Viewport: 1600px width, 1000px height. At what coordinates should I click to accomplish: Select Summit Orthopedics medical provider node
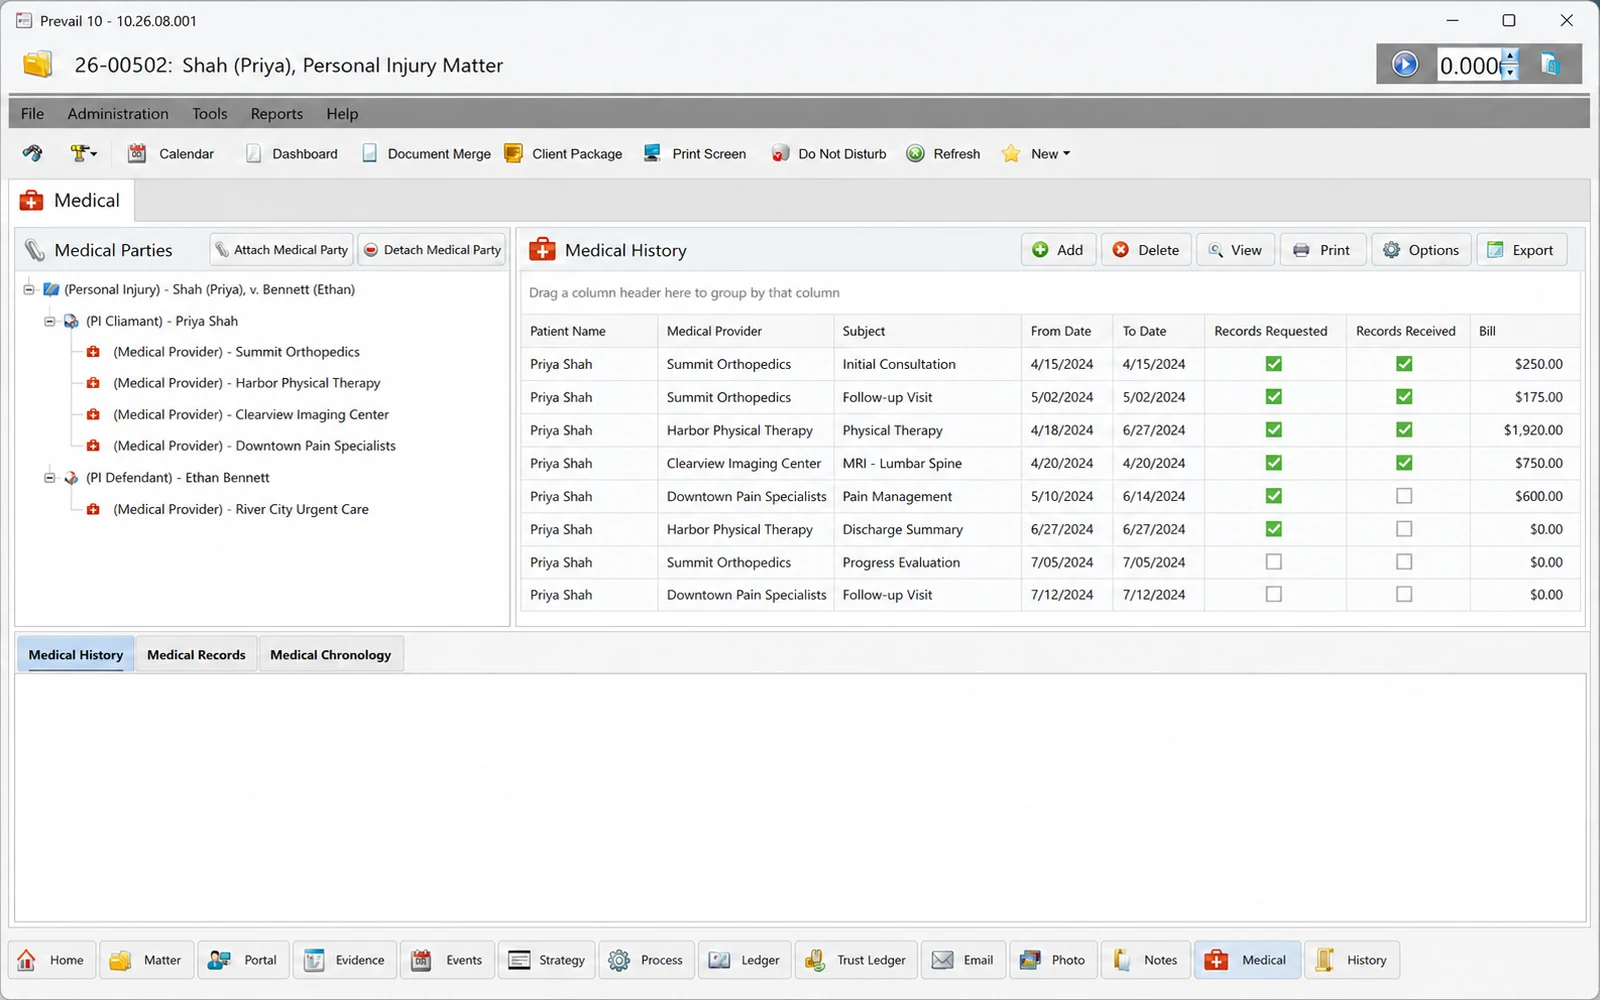coord(236,352)
